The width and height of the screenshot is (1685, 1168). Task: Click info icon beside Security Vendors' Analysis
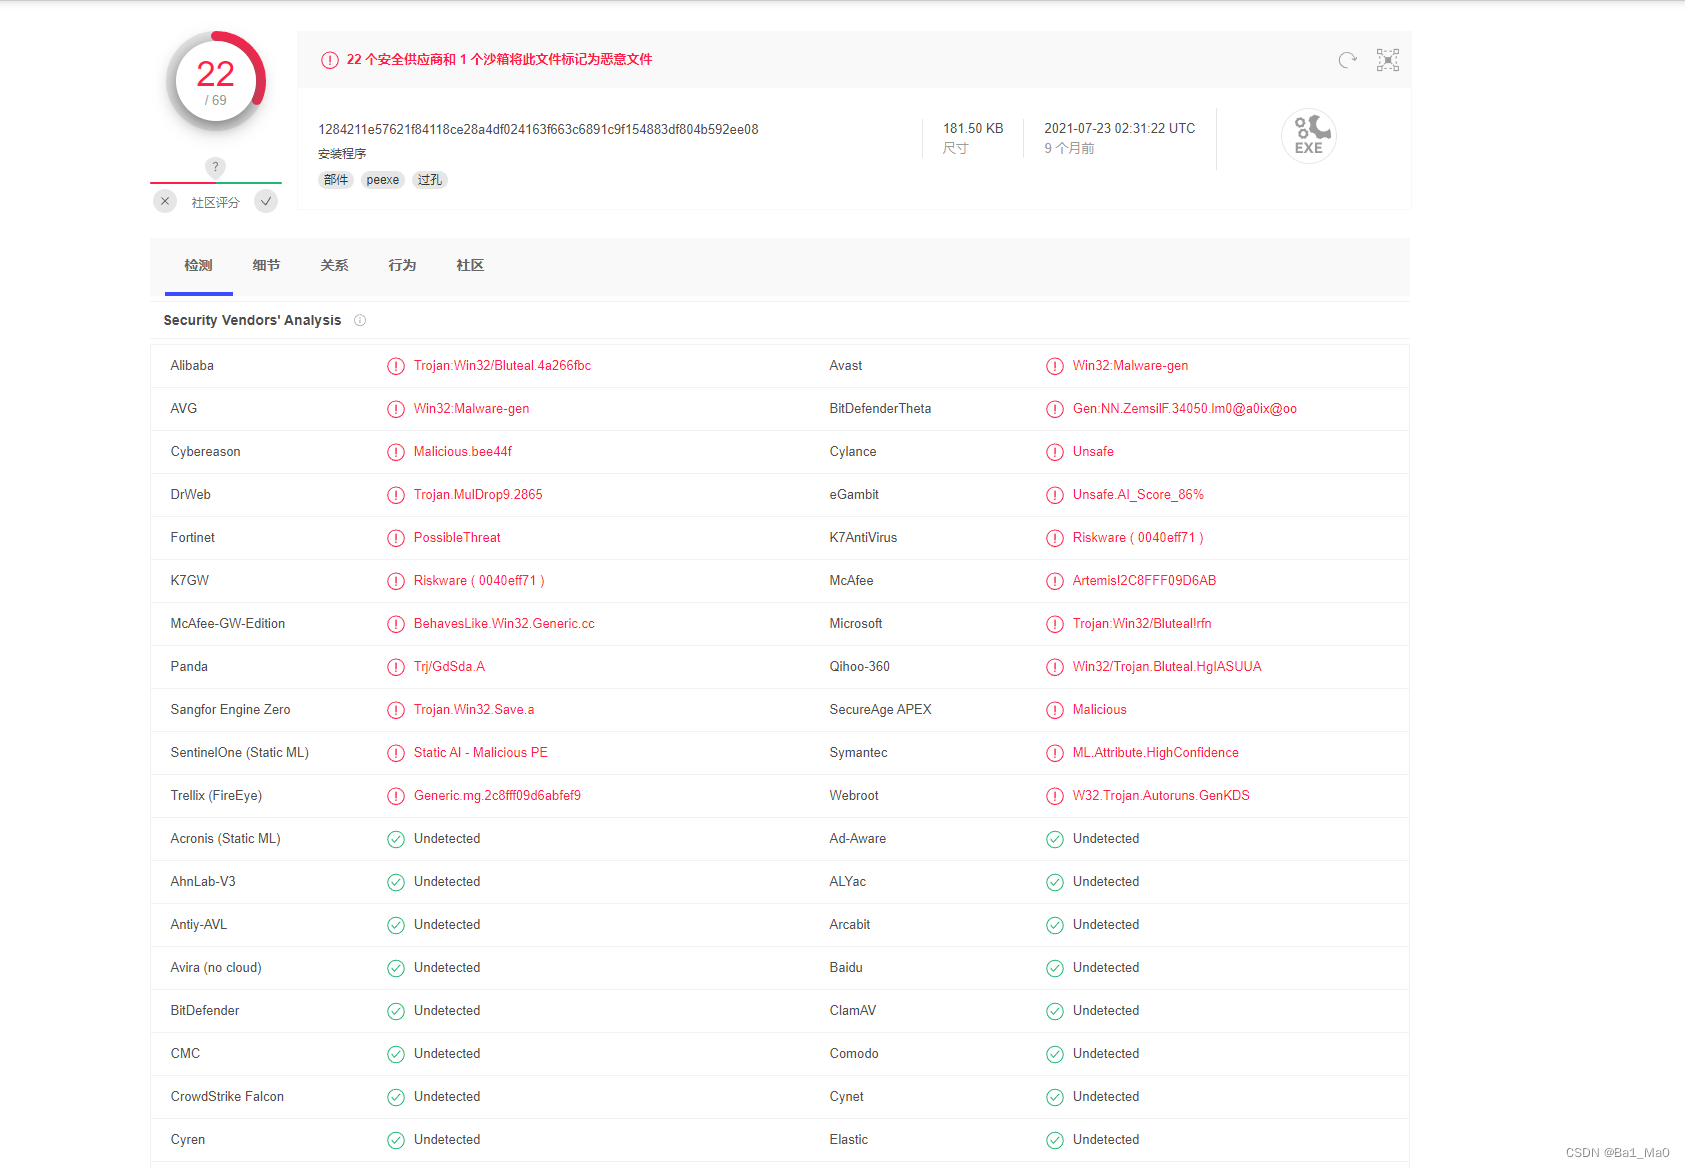[x=360, y=320]
